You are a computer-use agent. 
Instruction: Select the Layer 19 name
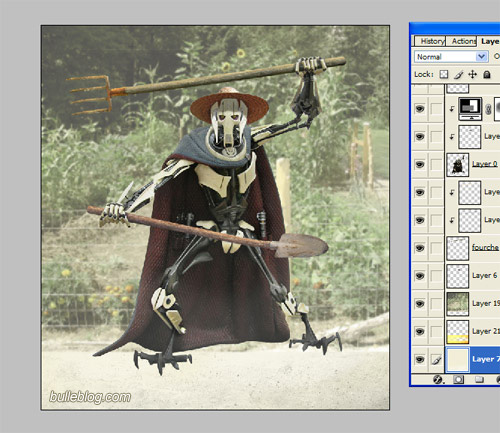click(x=486, y=304)
